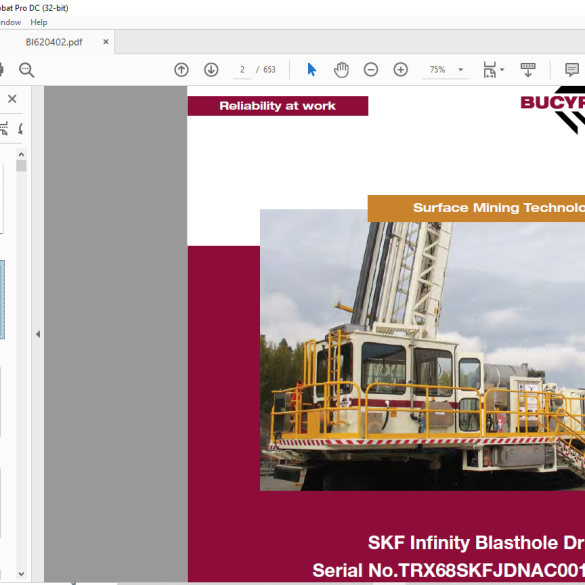Edit the current page number field

(x=242, y=70)
